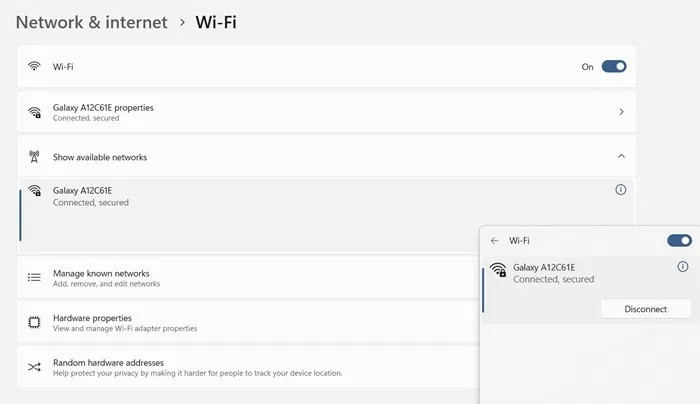Open the info icon in the Wi-Fi flyout panel
This screenshot has width=700, height=404.
[x=683, y=267]
